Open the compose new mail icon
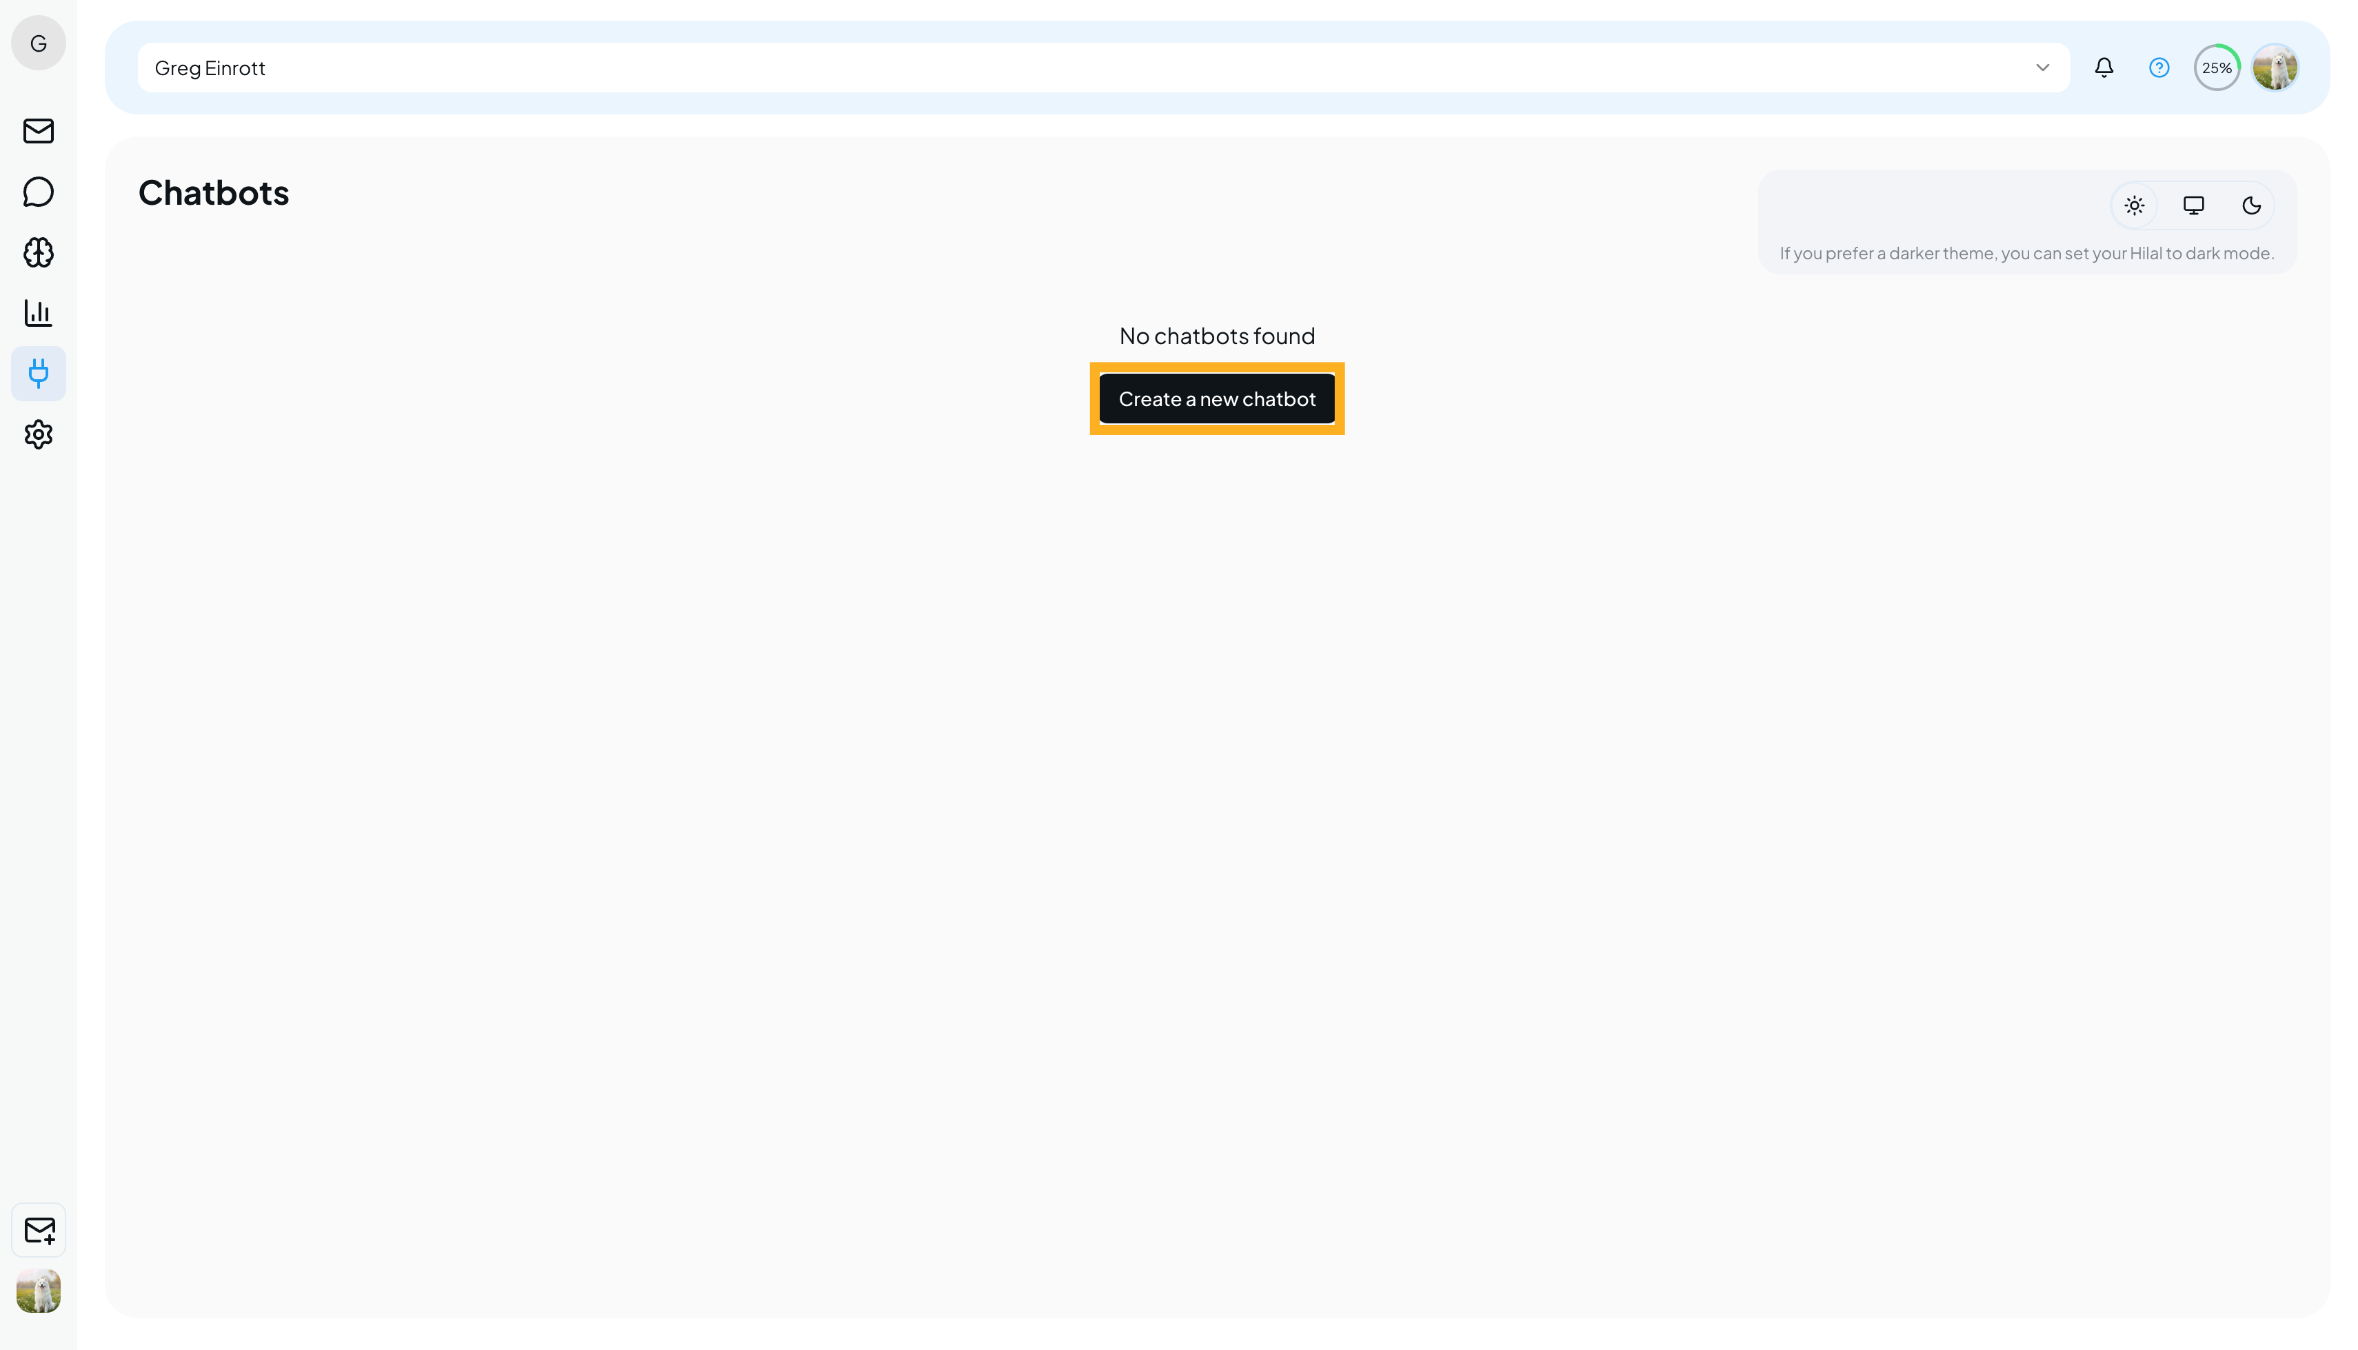 (38, 1230)
